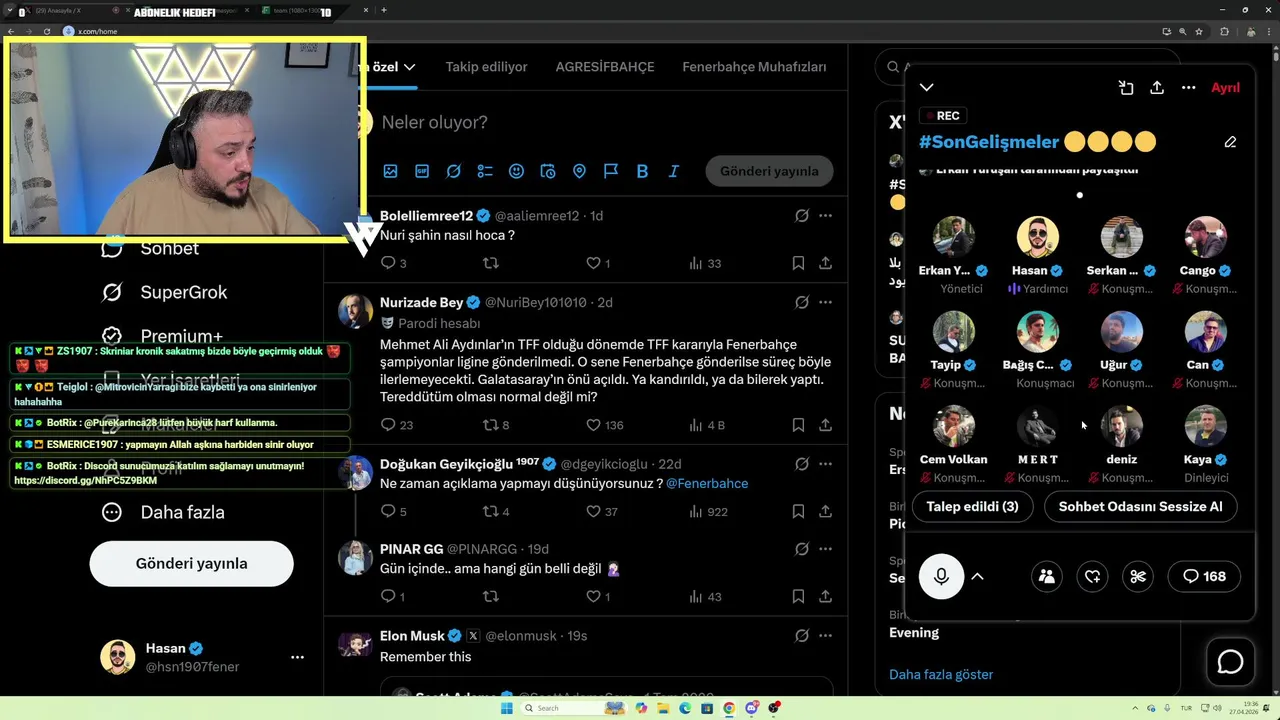Open more options on Bolelliemree12's post

825,216
